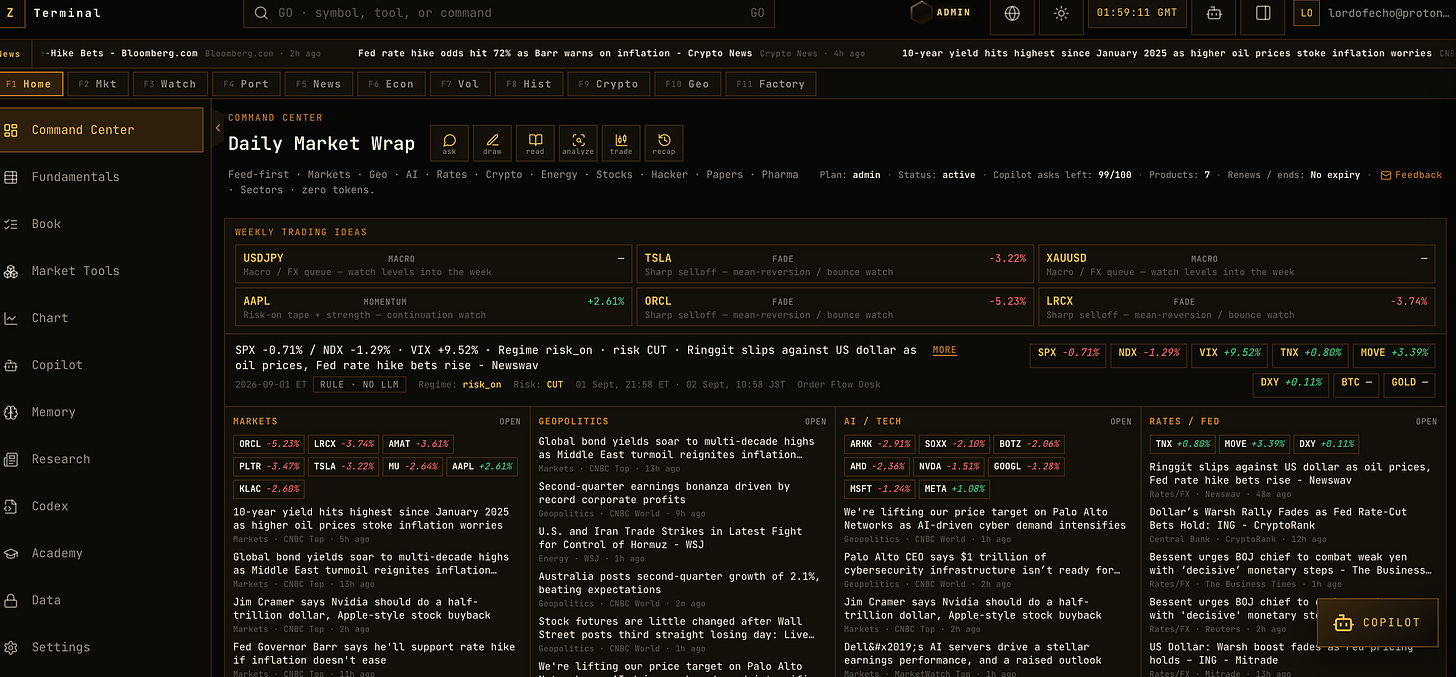Open the Geopolitics panel via OPEN
The height and width of the screenshot is (677, 1456).
(816, 421)
